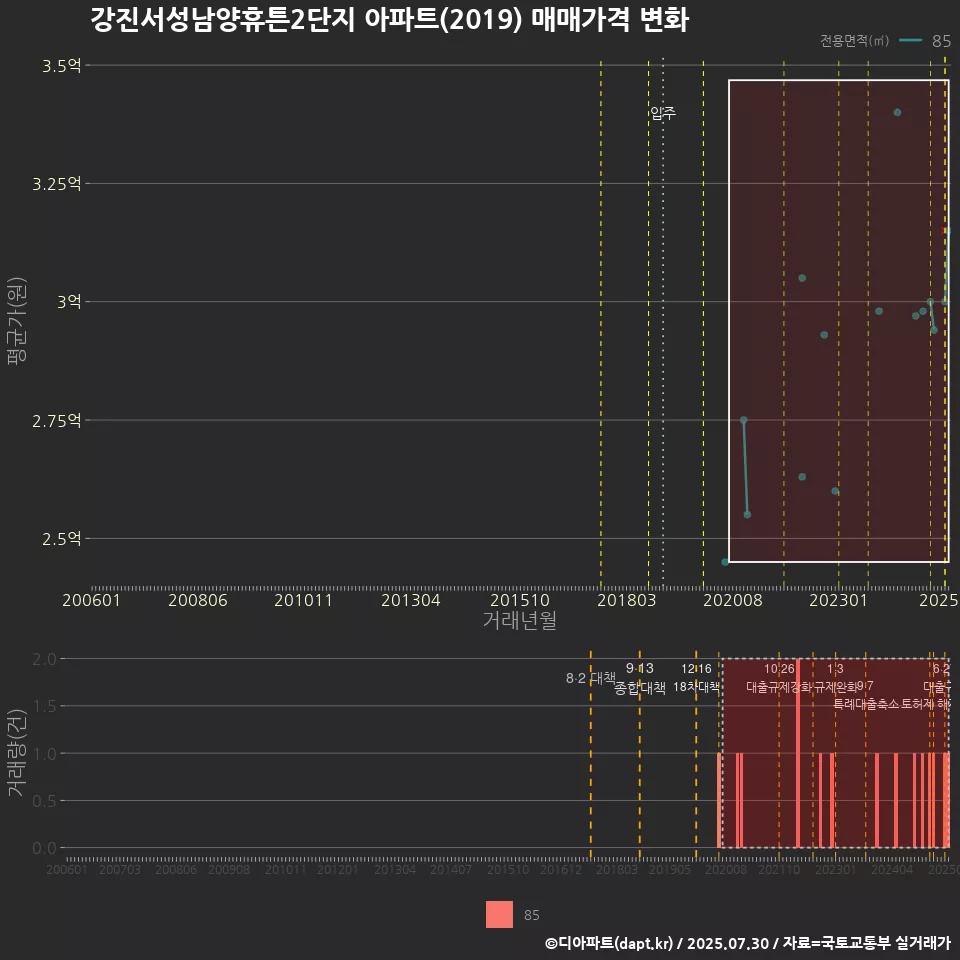The image size is (960, 960).
Task: Click the 201510 label on the price chart axis
Action: 520,600
